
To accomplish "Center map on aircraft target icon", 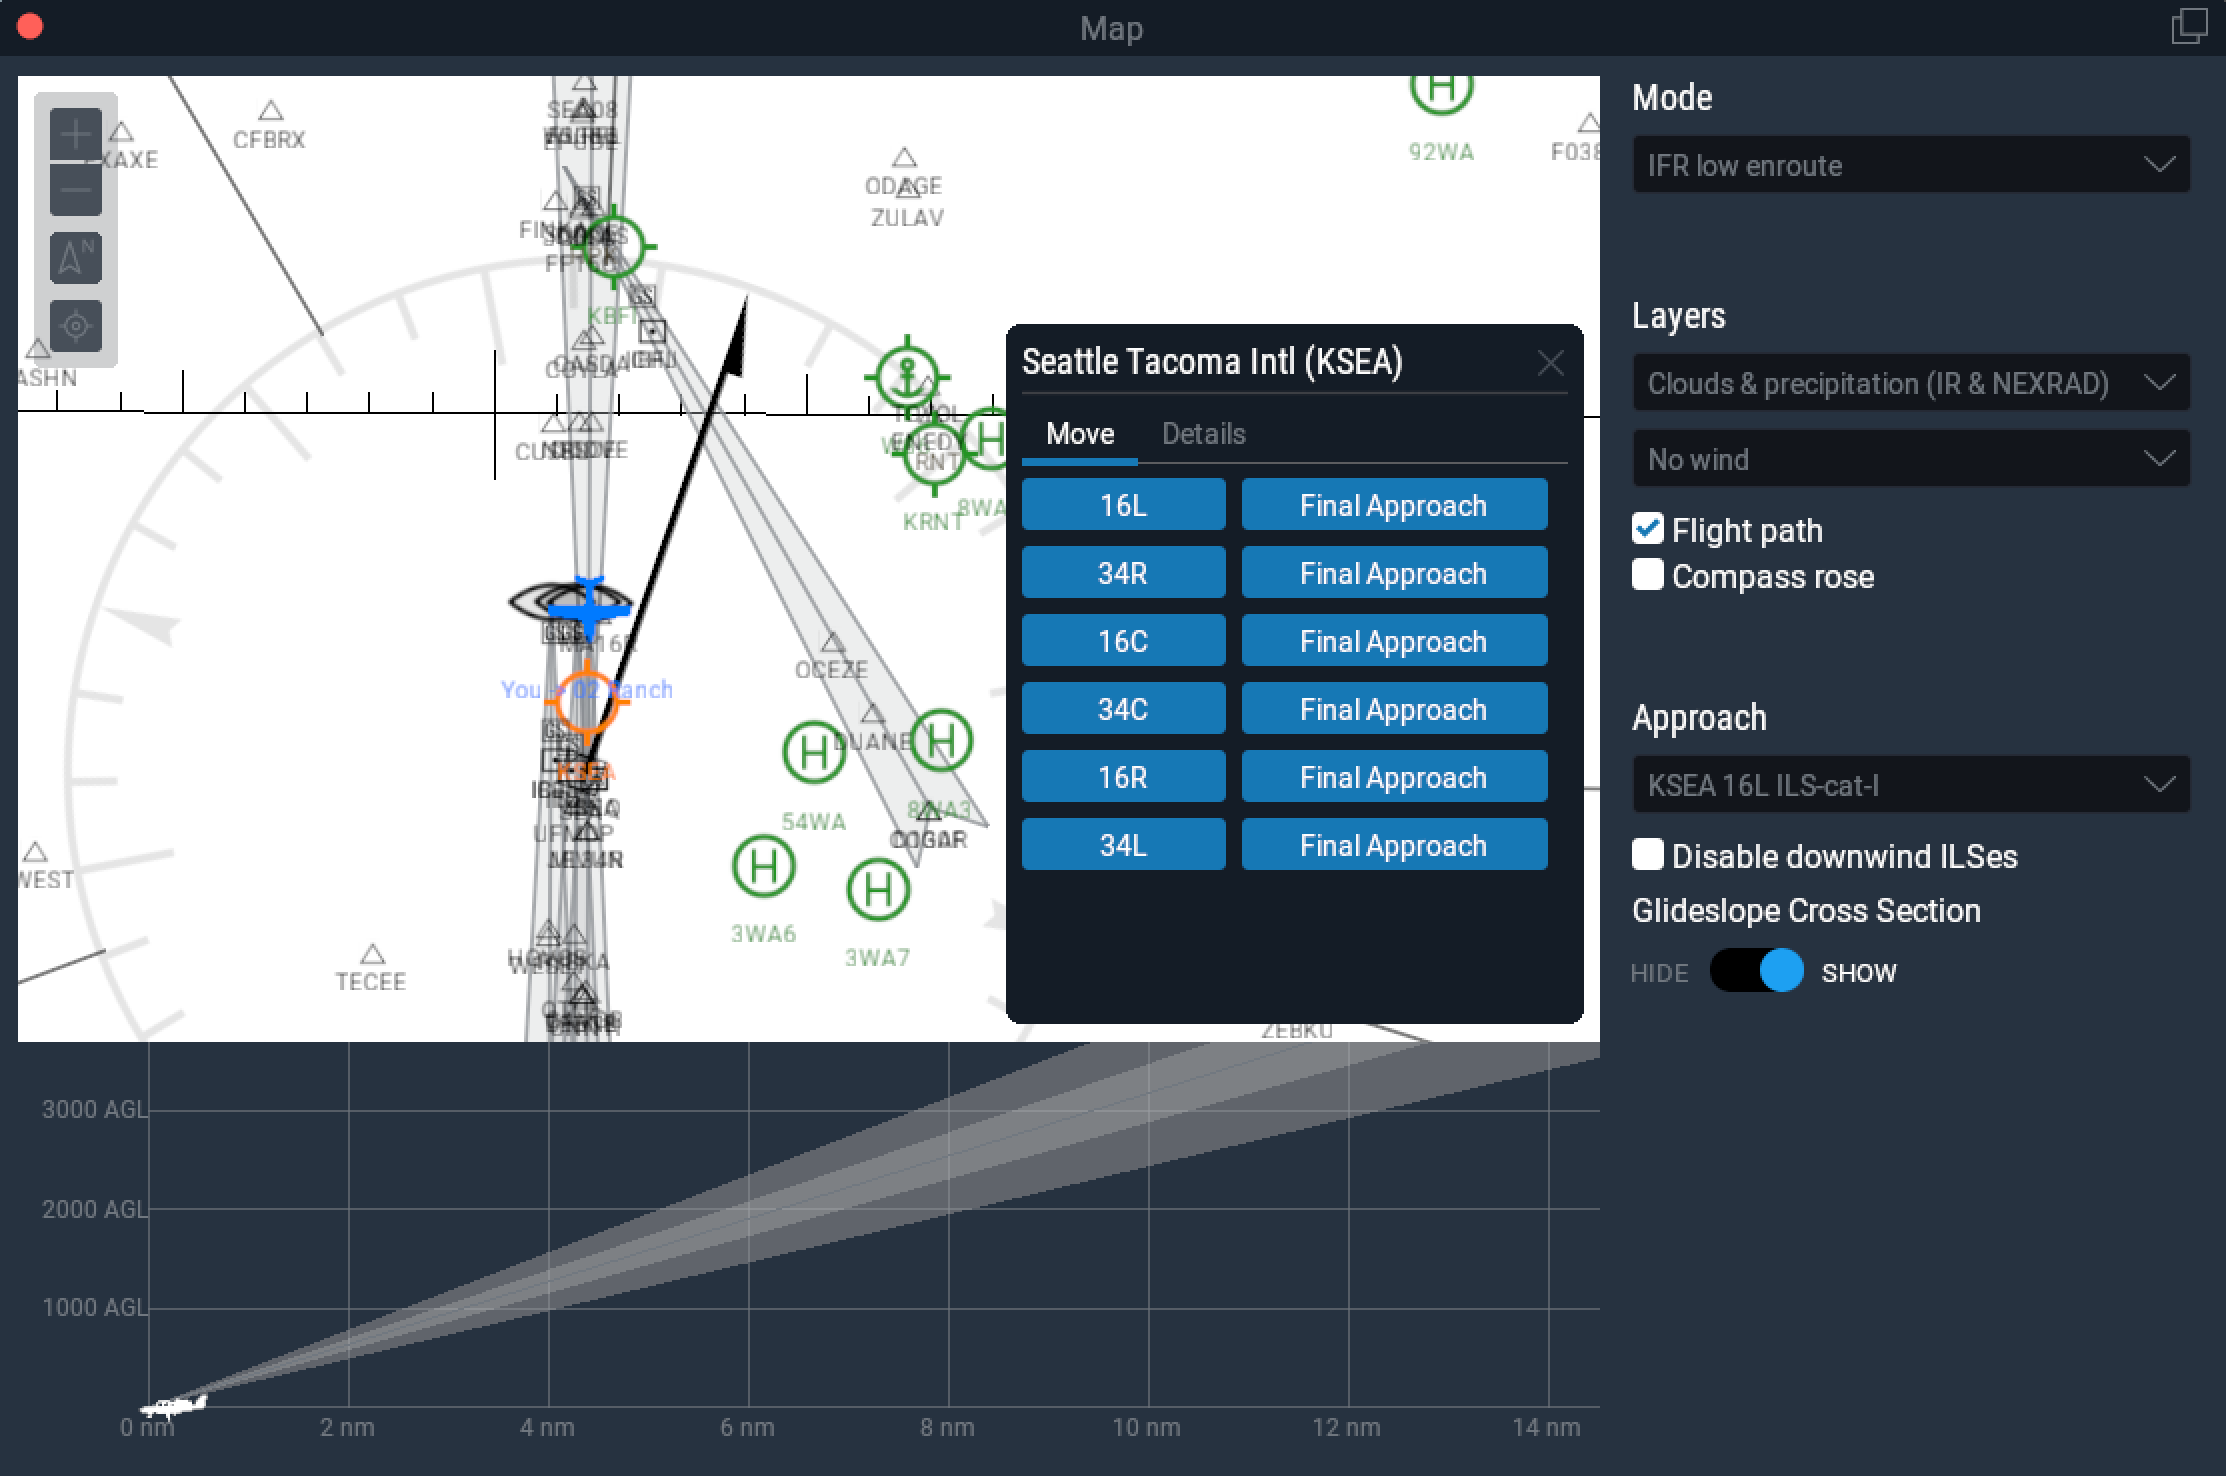I will [76, 325].
